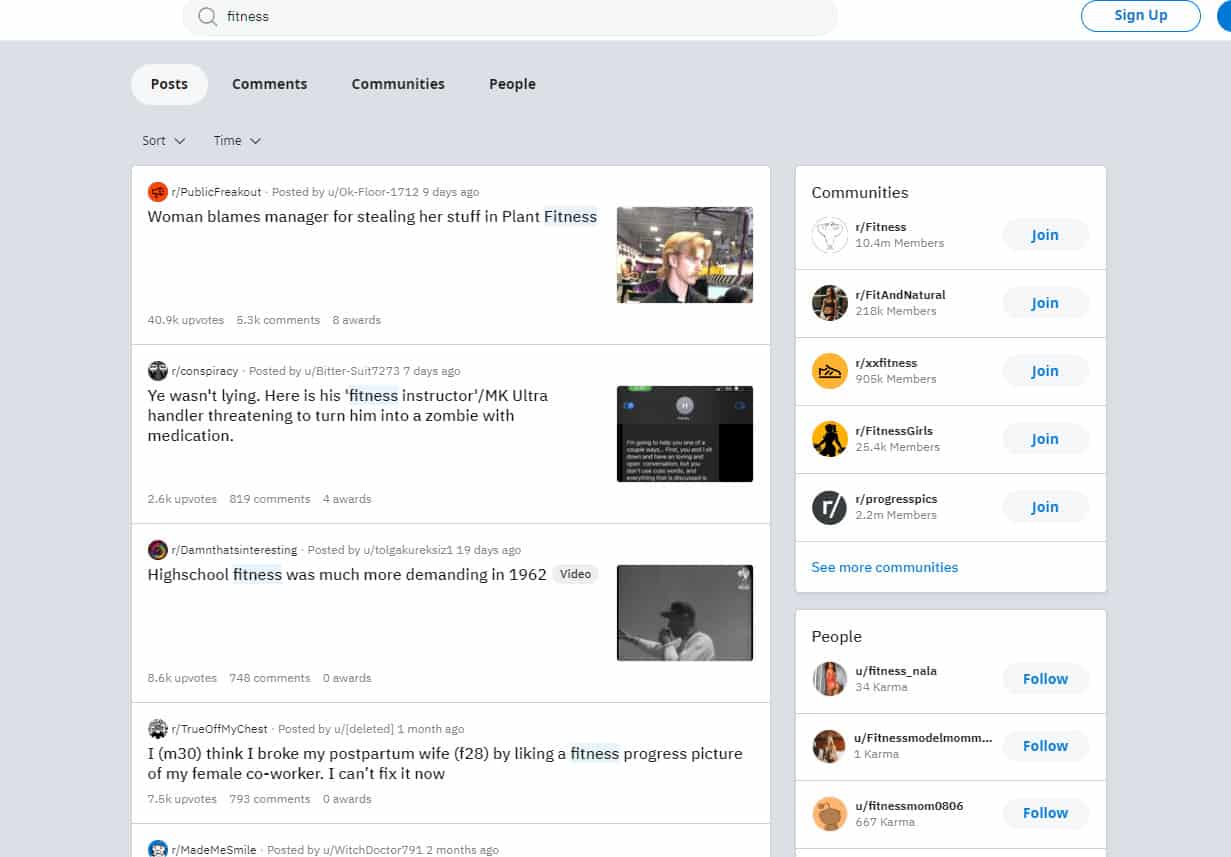The height and width of the screenshot is (857, 1231).
Task: Click the r/PublicFreakout subreddit icon
Action: [x=157, y=191]
